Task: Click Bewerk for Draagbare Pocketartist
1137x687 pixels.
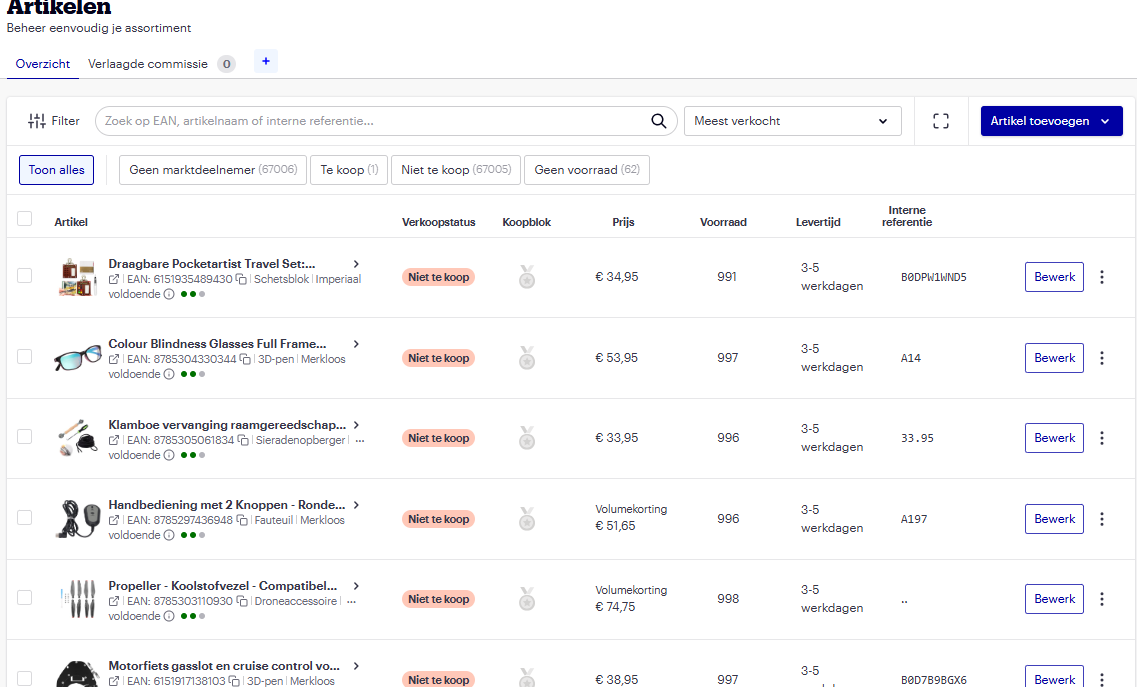Action: (x=1054, y=277)
